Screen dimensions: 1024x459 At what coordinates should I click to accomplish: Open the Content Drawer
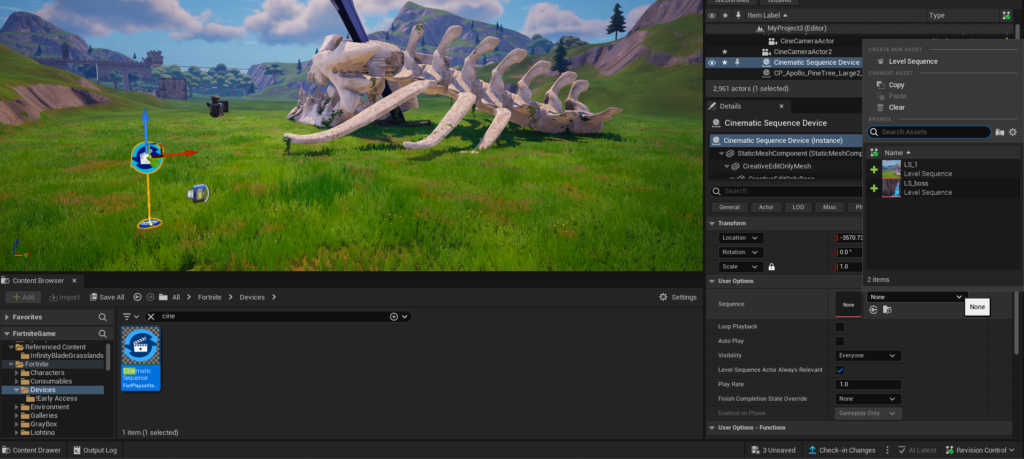[x=32, y=450]
